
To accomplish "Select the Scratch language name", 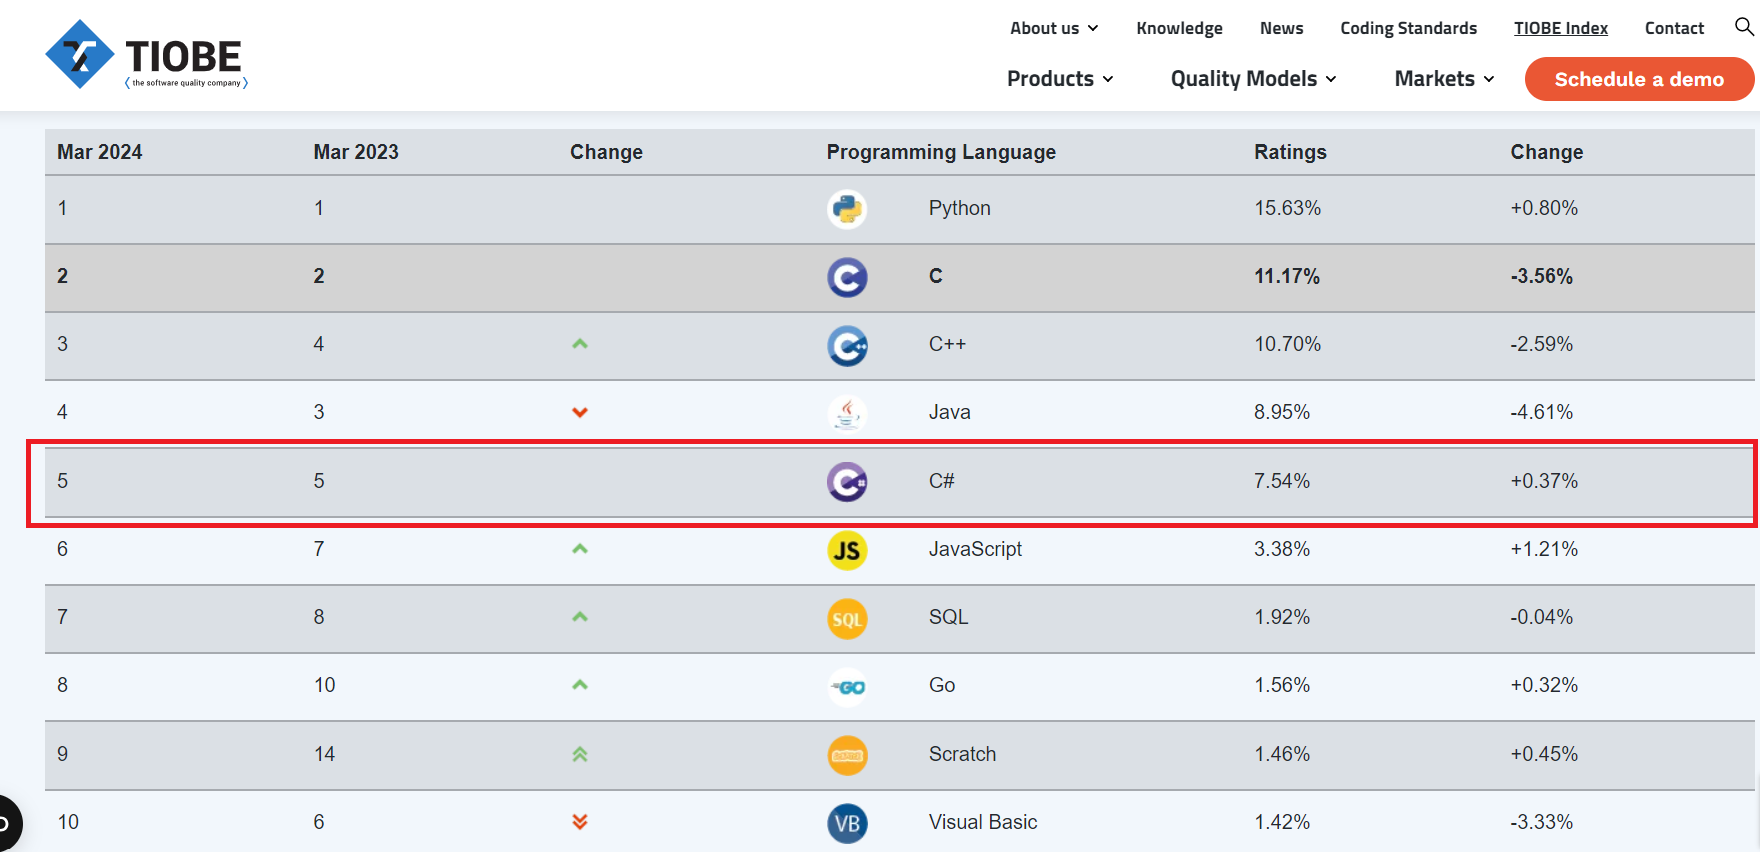I will coord(962,754).
